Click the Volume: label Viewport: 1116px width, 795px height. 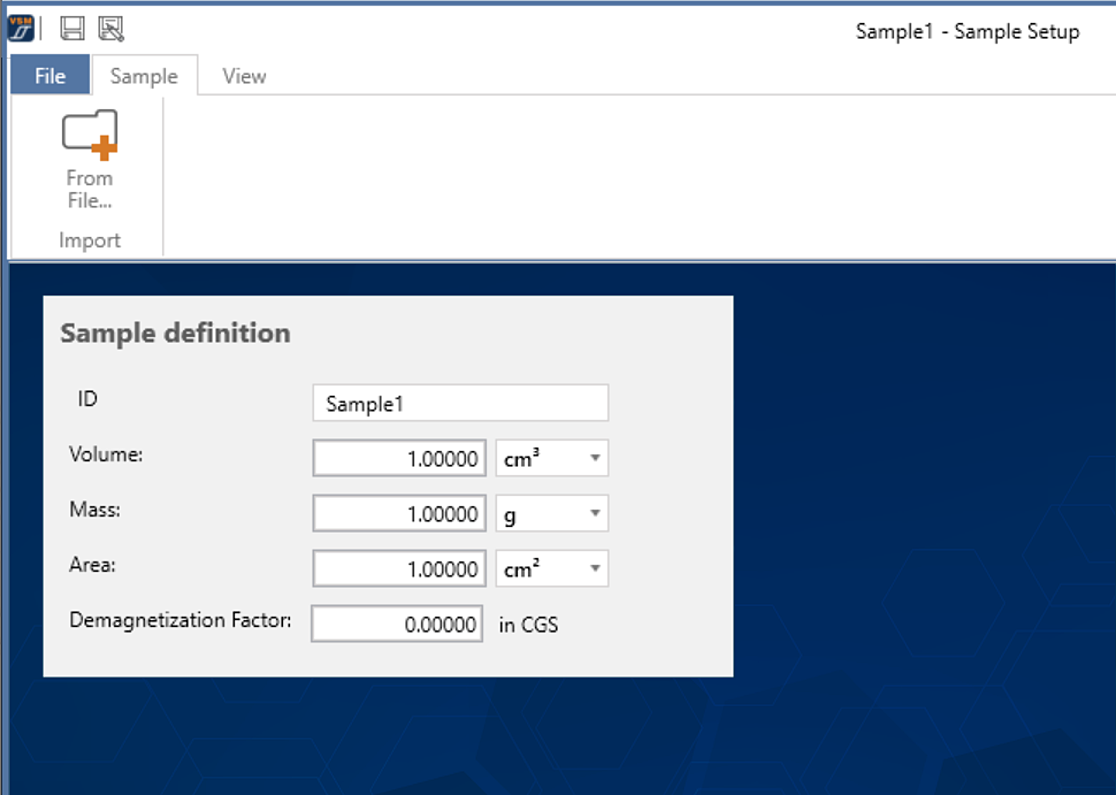pyautogui.click(x=106, y=455)
